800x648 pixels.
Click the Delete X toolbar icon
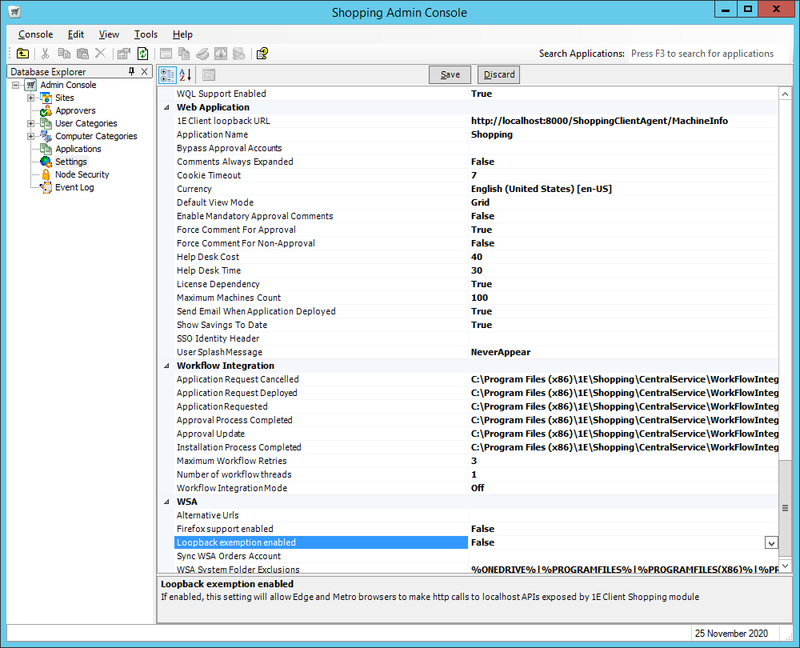(101, 54)
